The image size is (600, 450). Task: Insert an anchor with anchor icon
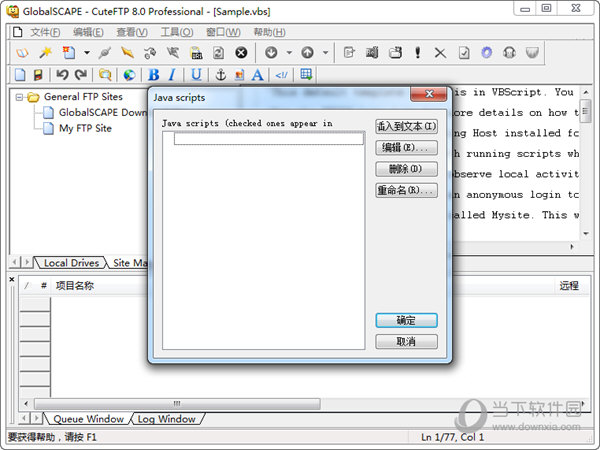tap(221, 75)
